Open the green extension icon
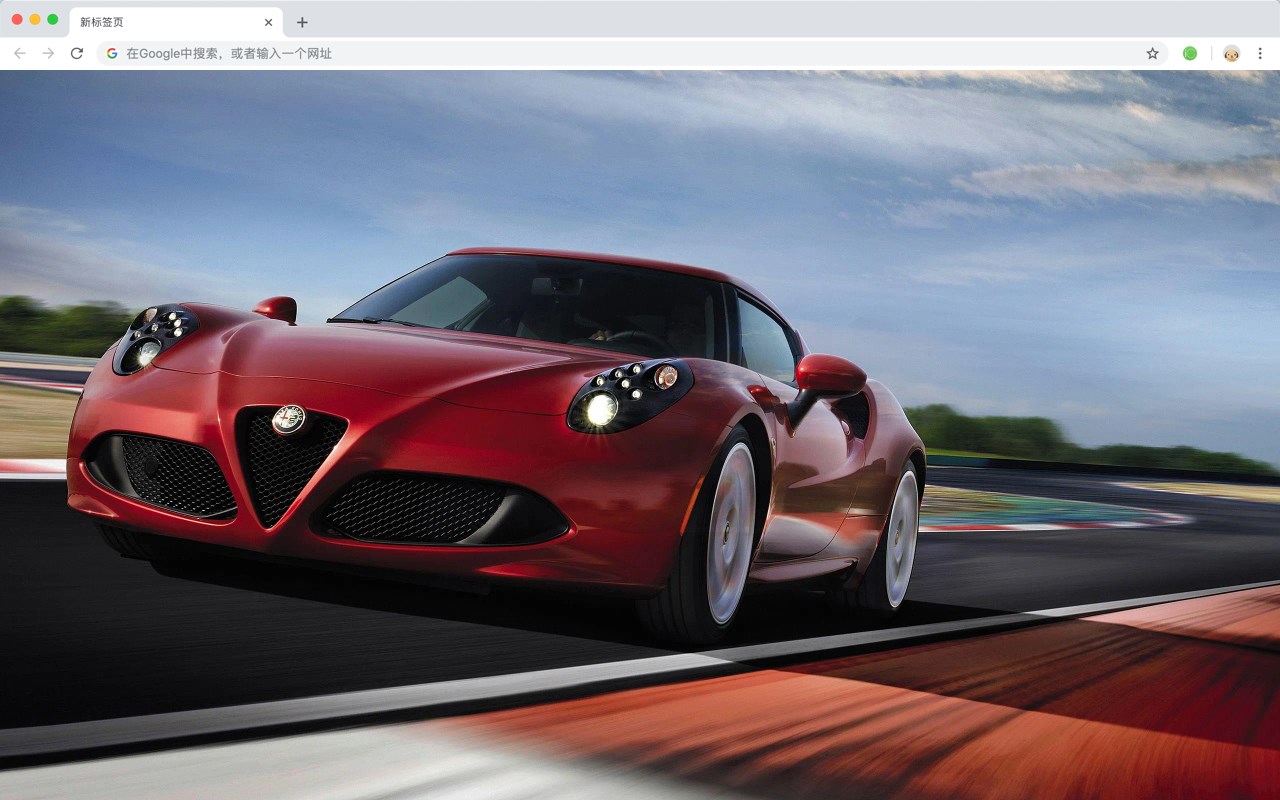The image size is (1280, 800). point(1190,53)
